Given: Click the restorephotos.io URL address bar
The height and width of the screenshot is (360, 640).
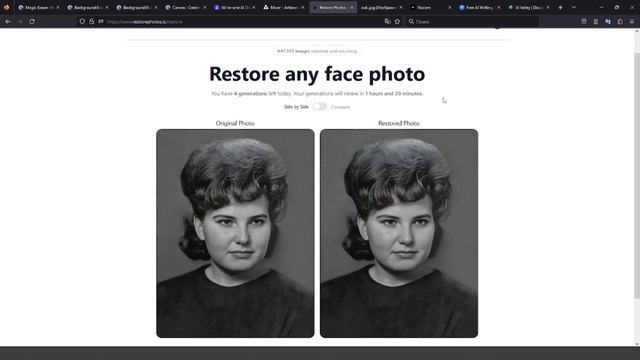Looking at the screenshot, I should [241, 21].
